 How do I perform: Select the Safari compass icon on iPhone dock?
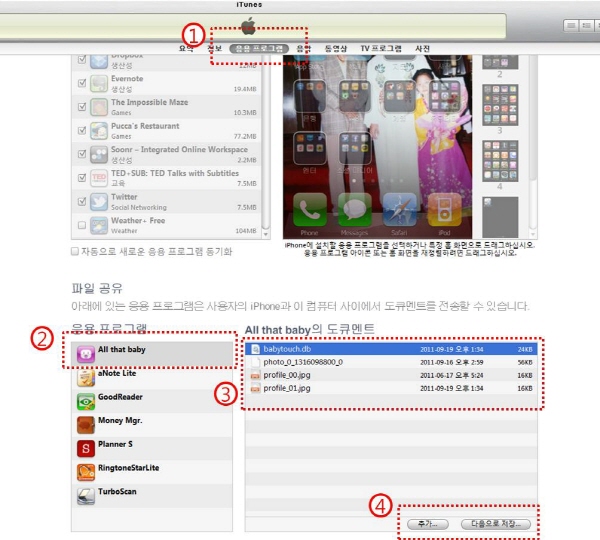click(x=399, y=210)
